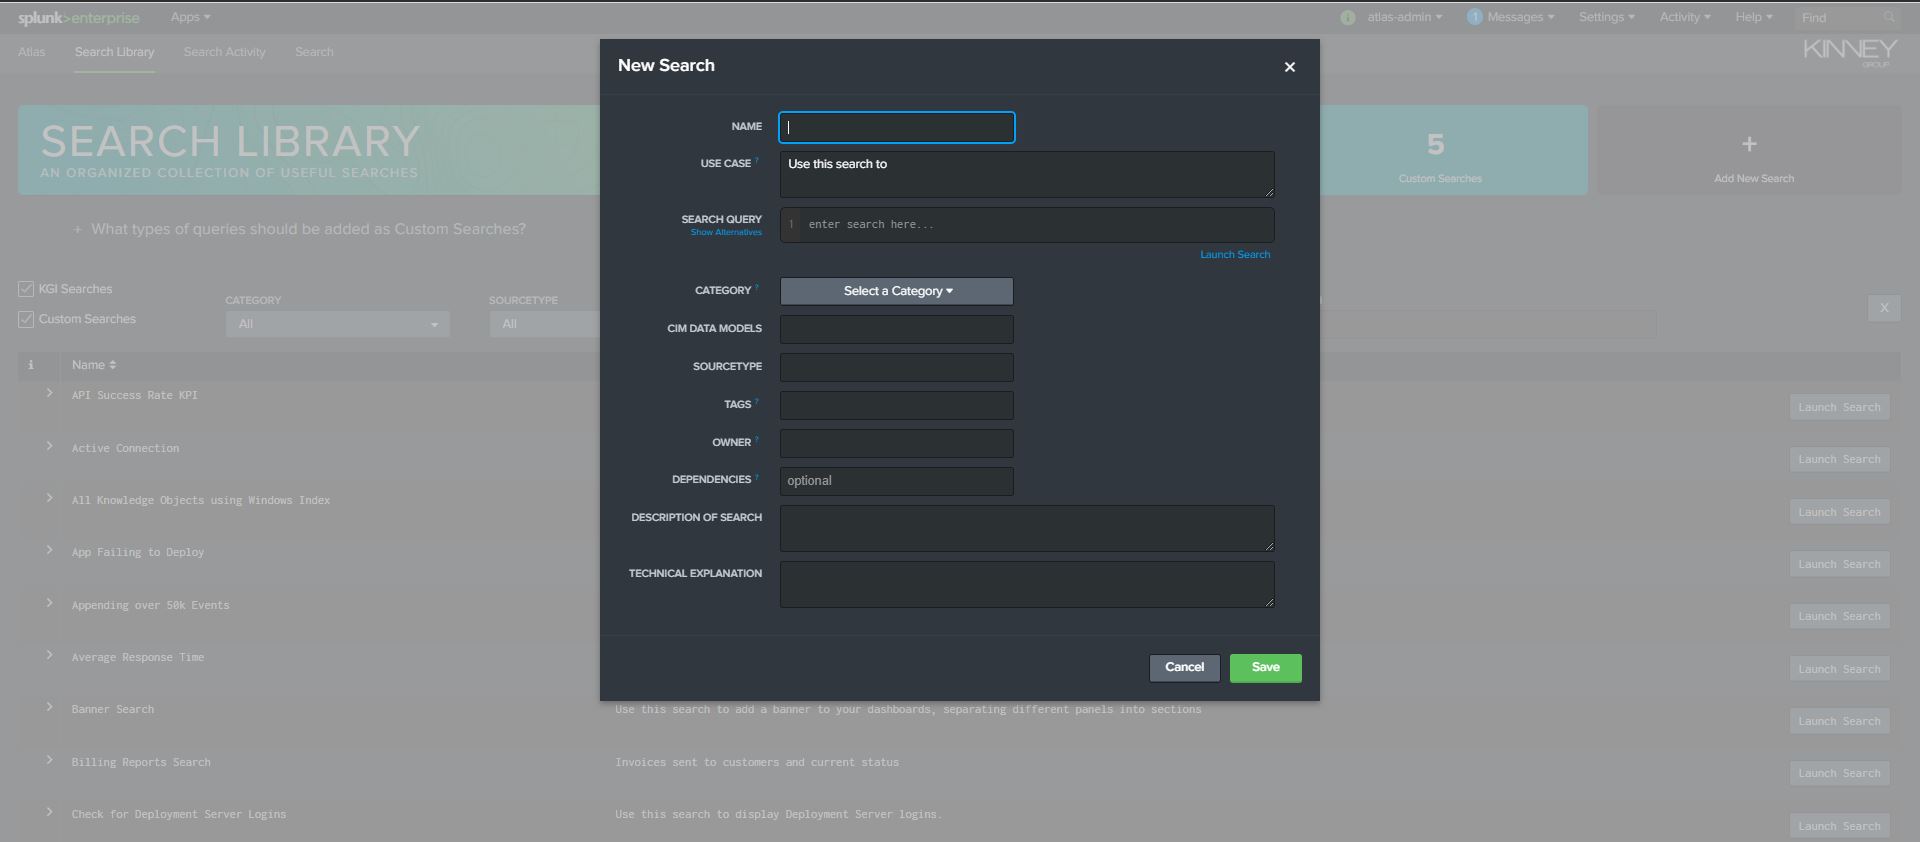Switch to Search Activity tab

225,52
